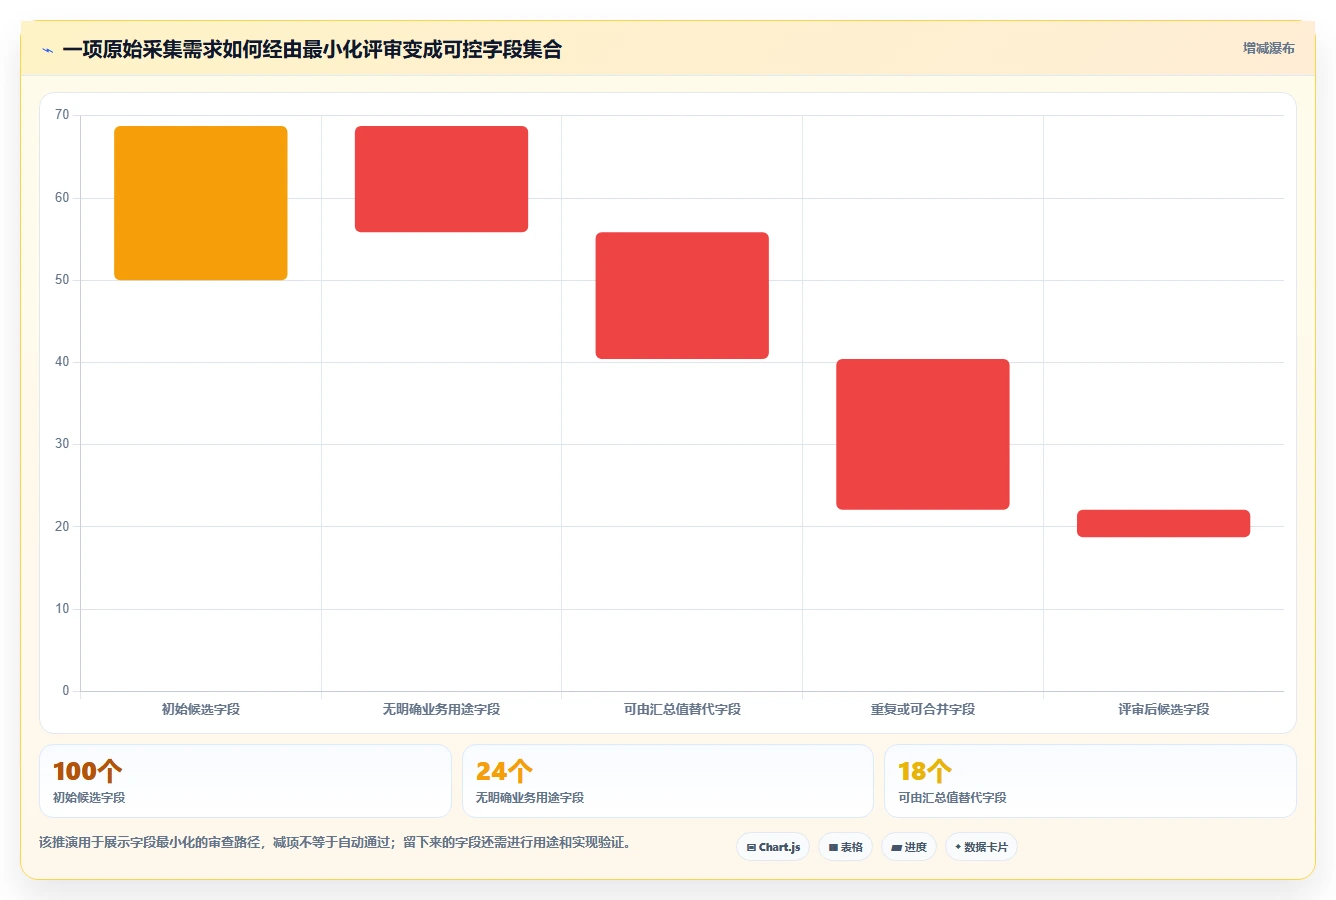This screenshot has height=900, width=1336.
Task: Click the chart title 一项原始采集需求…
Action: pos(312,49)
